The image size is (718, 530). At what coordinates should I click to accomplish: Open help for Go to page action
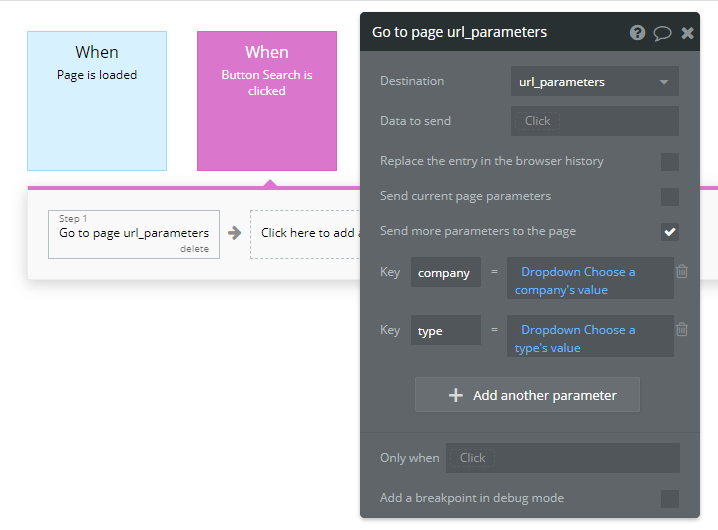point(637,33)
